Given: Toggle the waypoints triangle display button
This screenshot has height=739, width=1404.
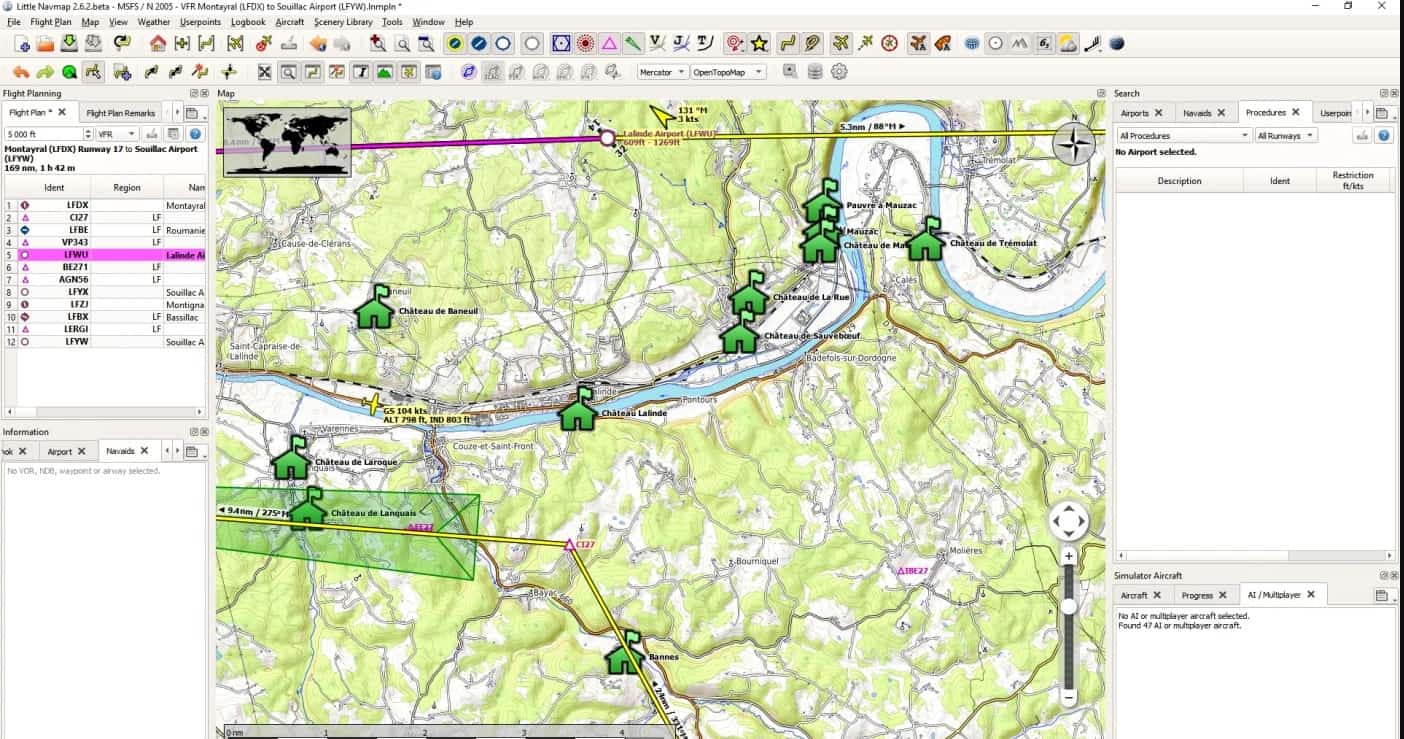Looking at the screenshot, I should (609, 43).
